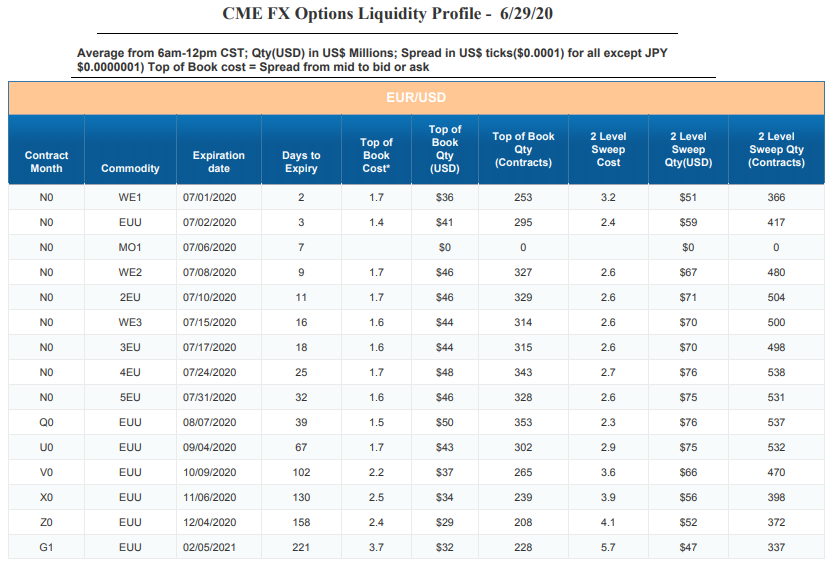Screen dimensions: 837x572
Task: Select the Commodity column header
Action: [130, 168]
